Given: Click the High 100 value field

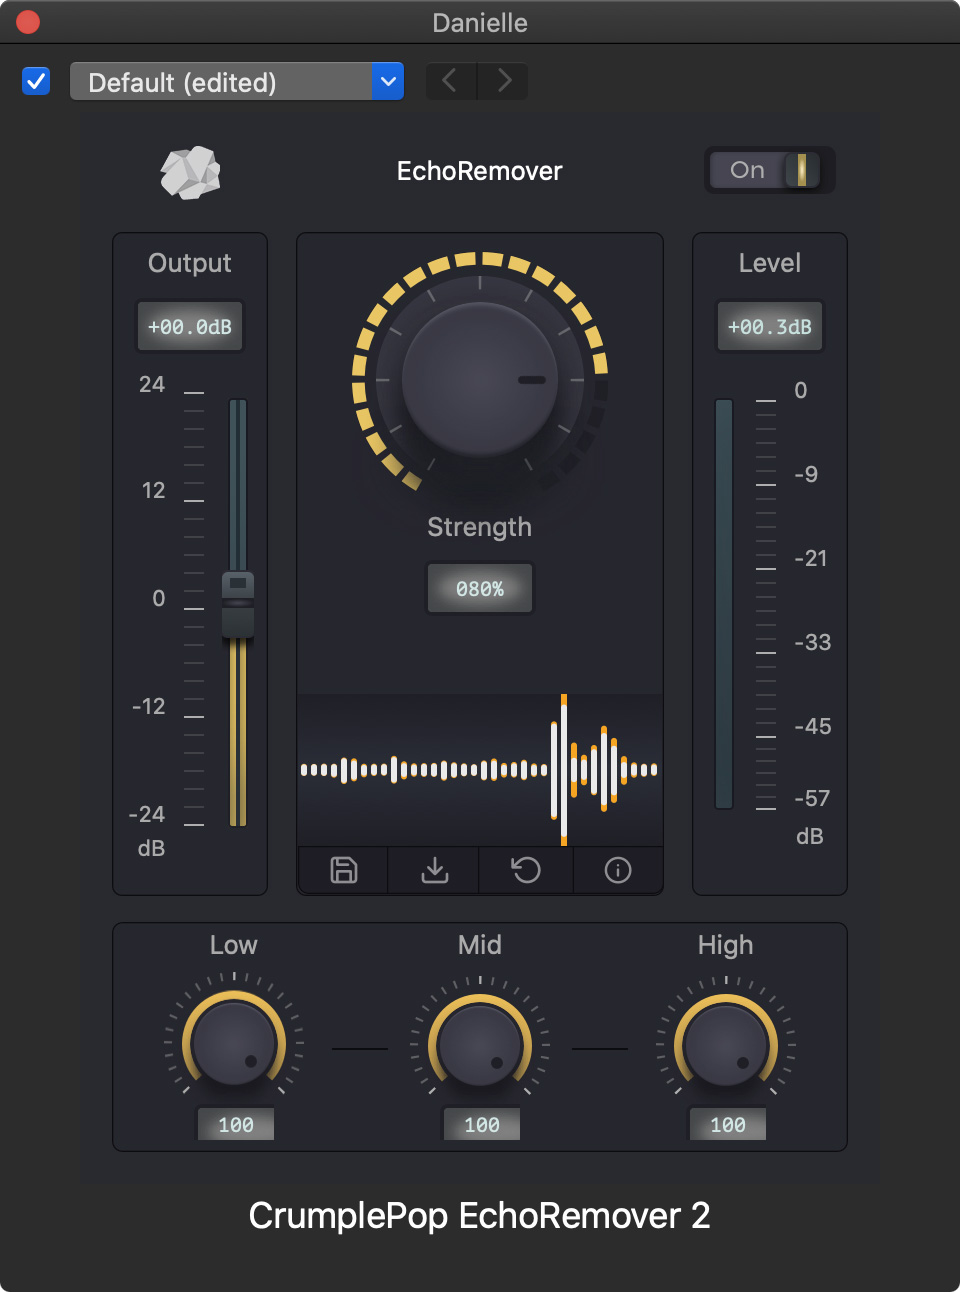Looking at the screenshot, I should (727, 1125).
